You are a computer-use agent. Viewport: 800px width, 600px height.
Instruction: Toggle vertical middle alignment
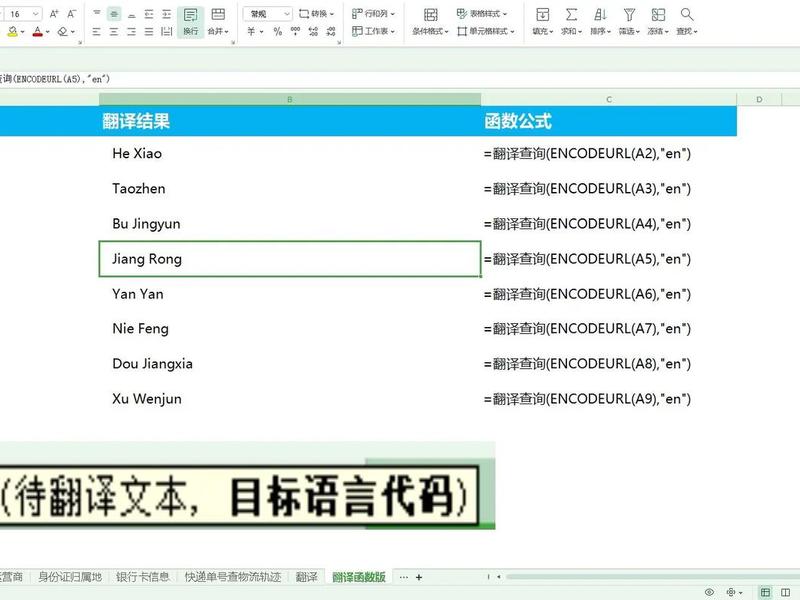click(114, 14)
